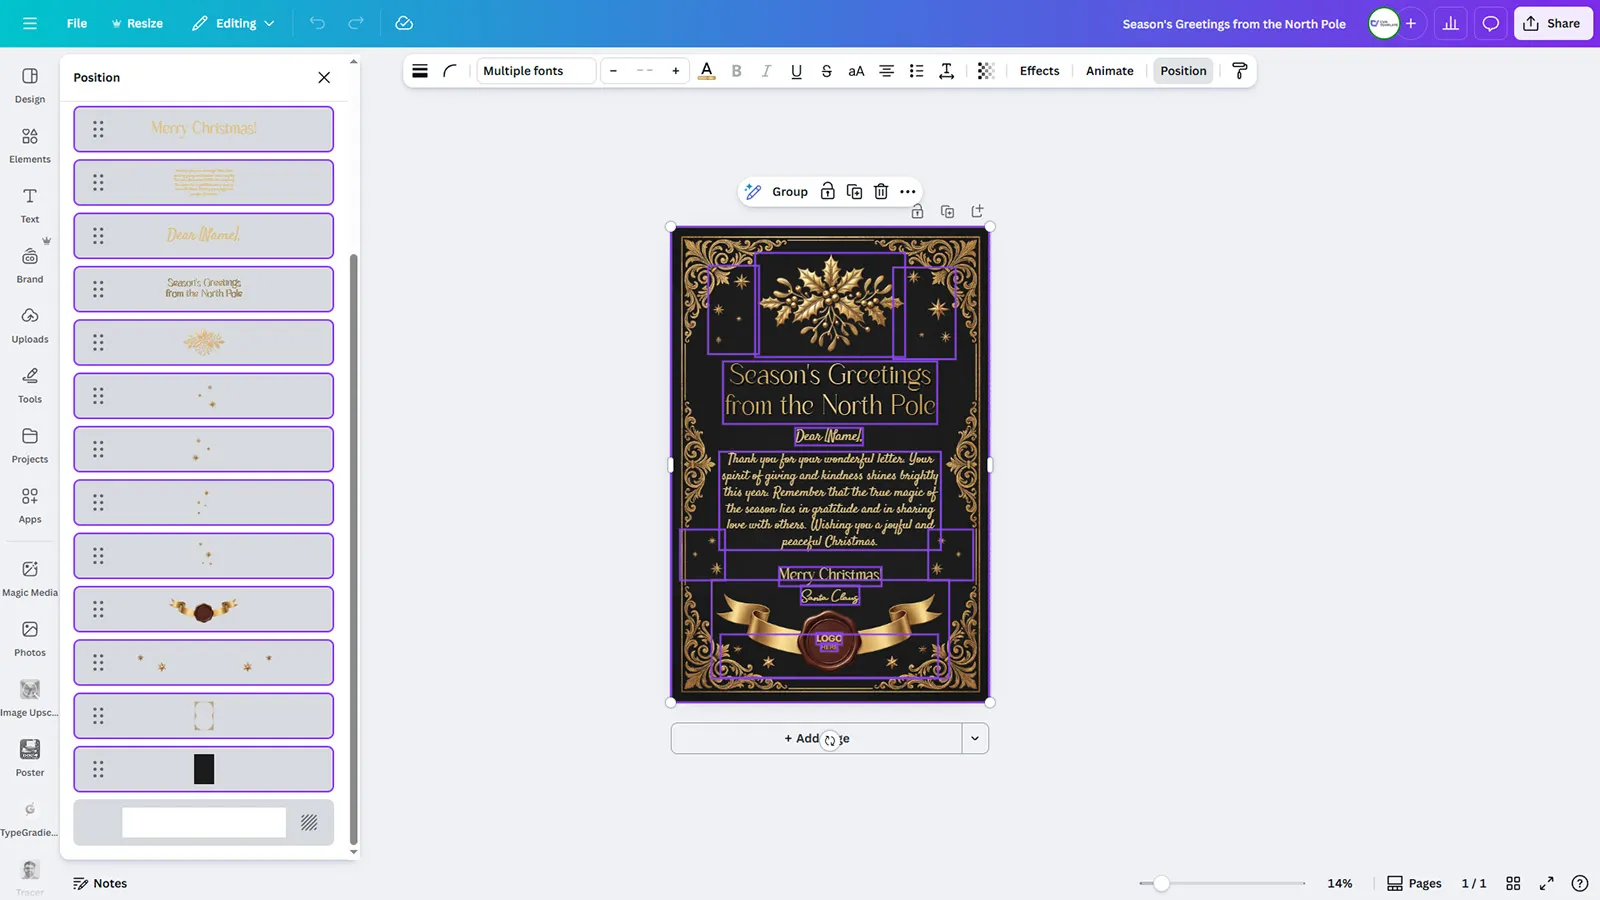Open the Uploads panel
This screenshot has width=1600, height=900.
click(x=30, y=325)
